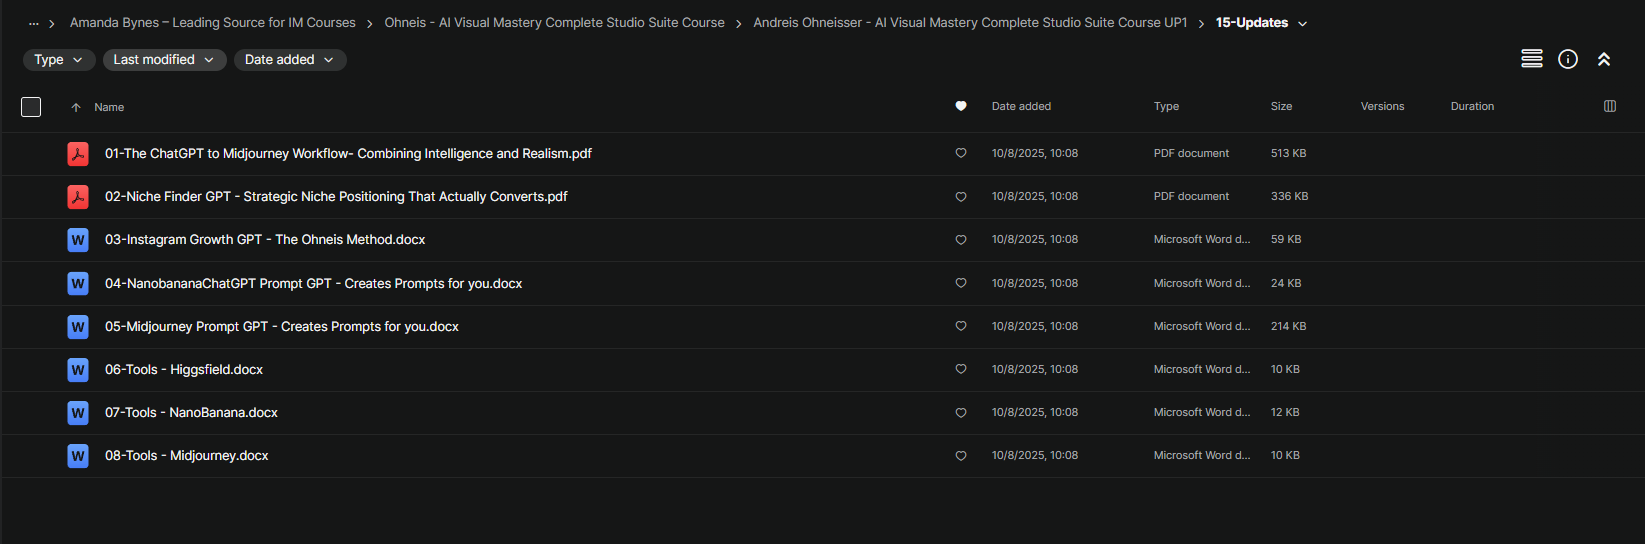Go to Amanda Bynes breadcrumb folder
The image size is (1645, 544).
pos(212,23)
